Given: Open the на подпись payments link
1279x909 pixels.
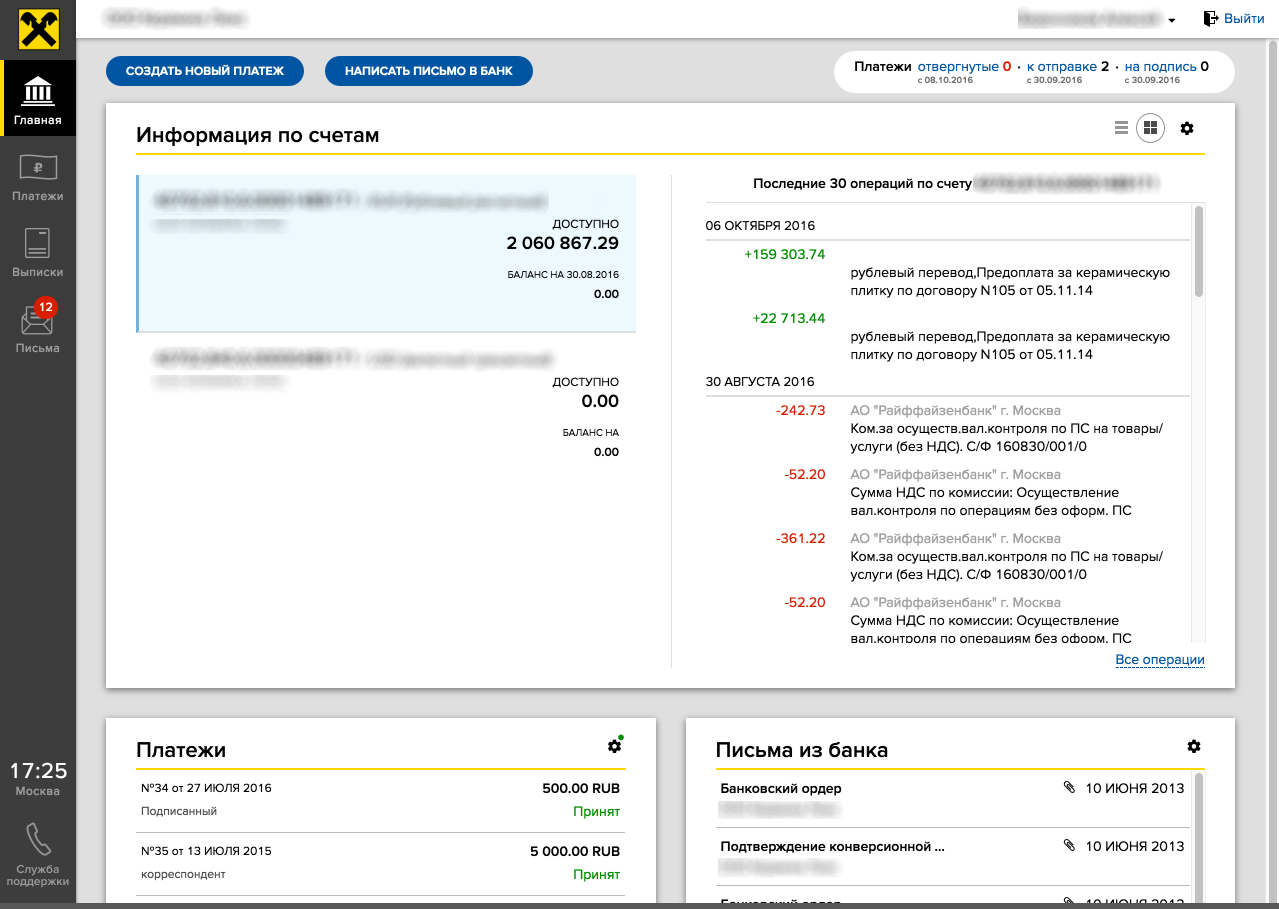Looking at the screenshot, I should [x=1160, y=67].
